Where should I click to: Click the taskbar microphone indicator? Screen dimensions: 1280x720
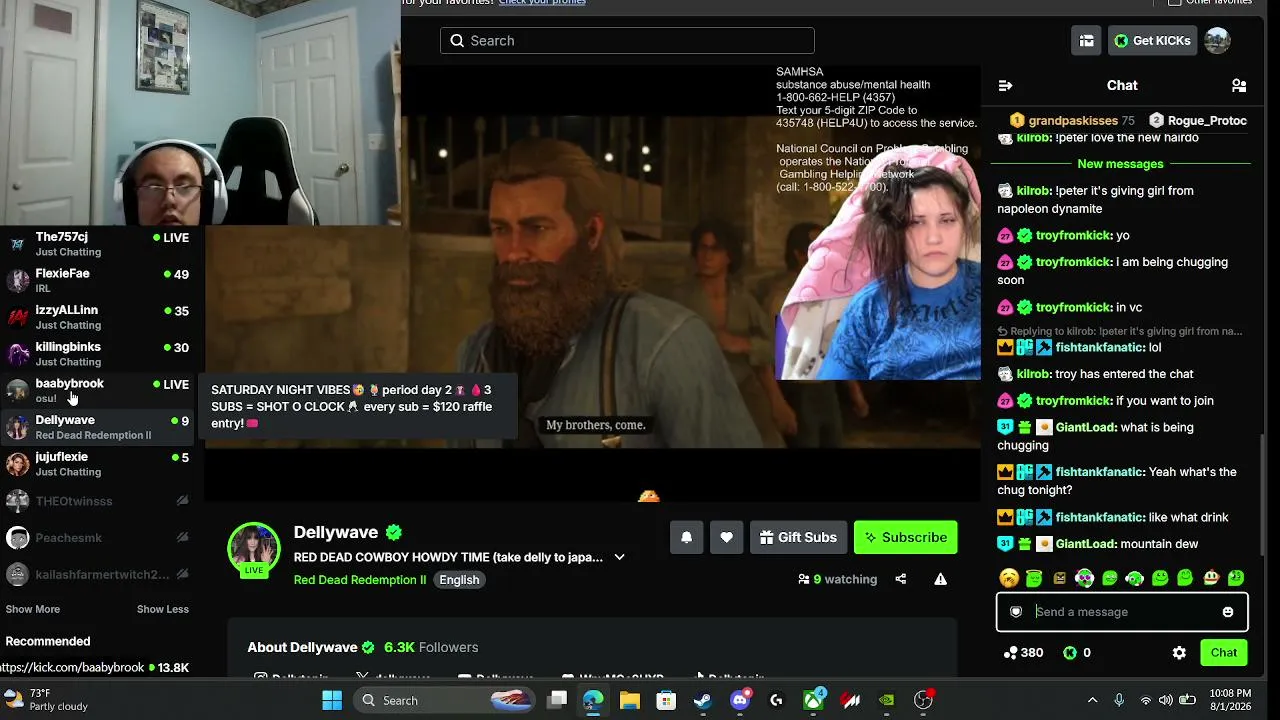click(x=1119, y=700)
